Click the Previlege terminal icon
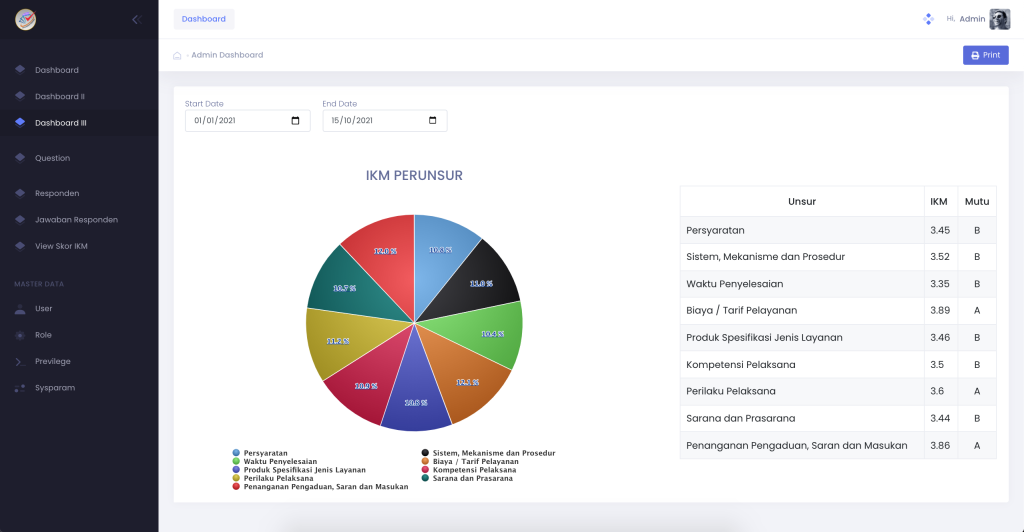The width and height of the screenshot is (1024, 532). tap(20, 362)
